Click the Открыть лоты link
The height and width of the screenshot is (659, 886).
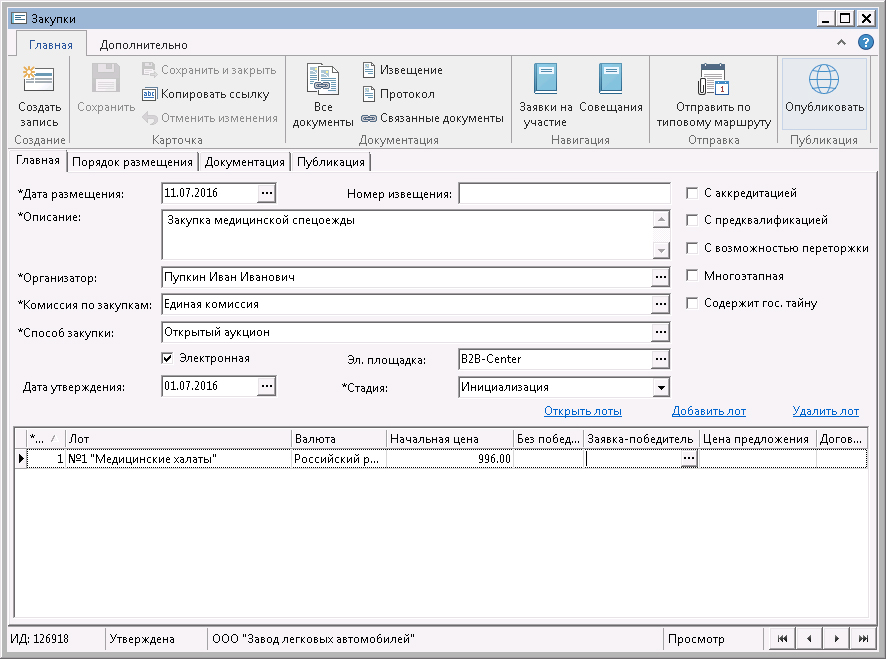[x=583, y=411]
